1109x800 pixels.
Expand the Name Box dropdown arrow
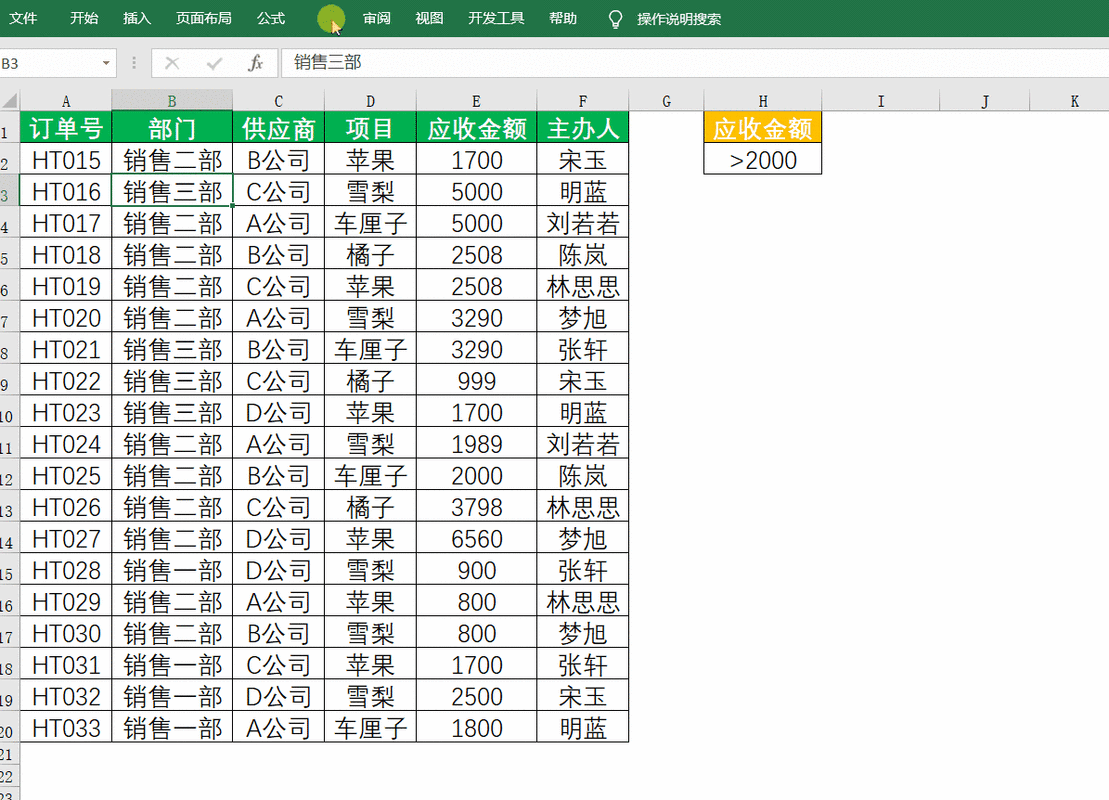click(107, 63)
